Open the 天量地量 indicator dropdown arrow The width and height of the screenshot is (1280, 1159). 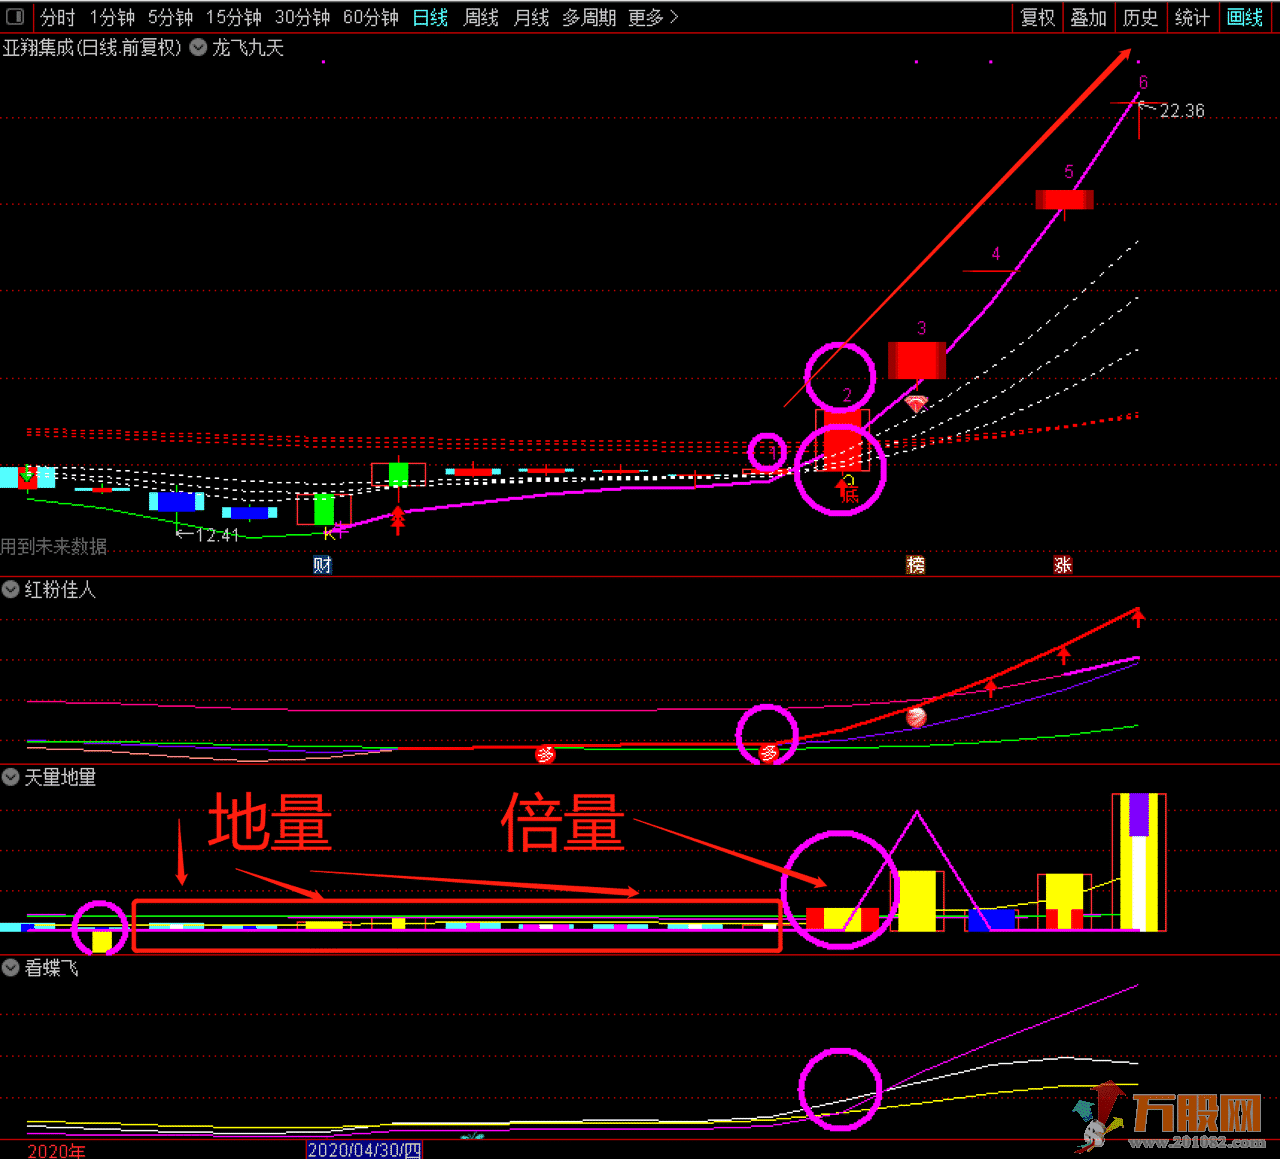(11, 777)
